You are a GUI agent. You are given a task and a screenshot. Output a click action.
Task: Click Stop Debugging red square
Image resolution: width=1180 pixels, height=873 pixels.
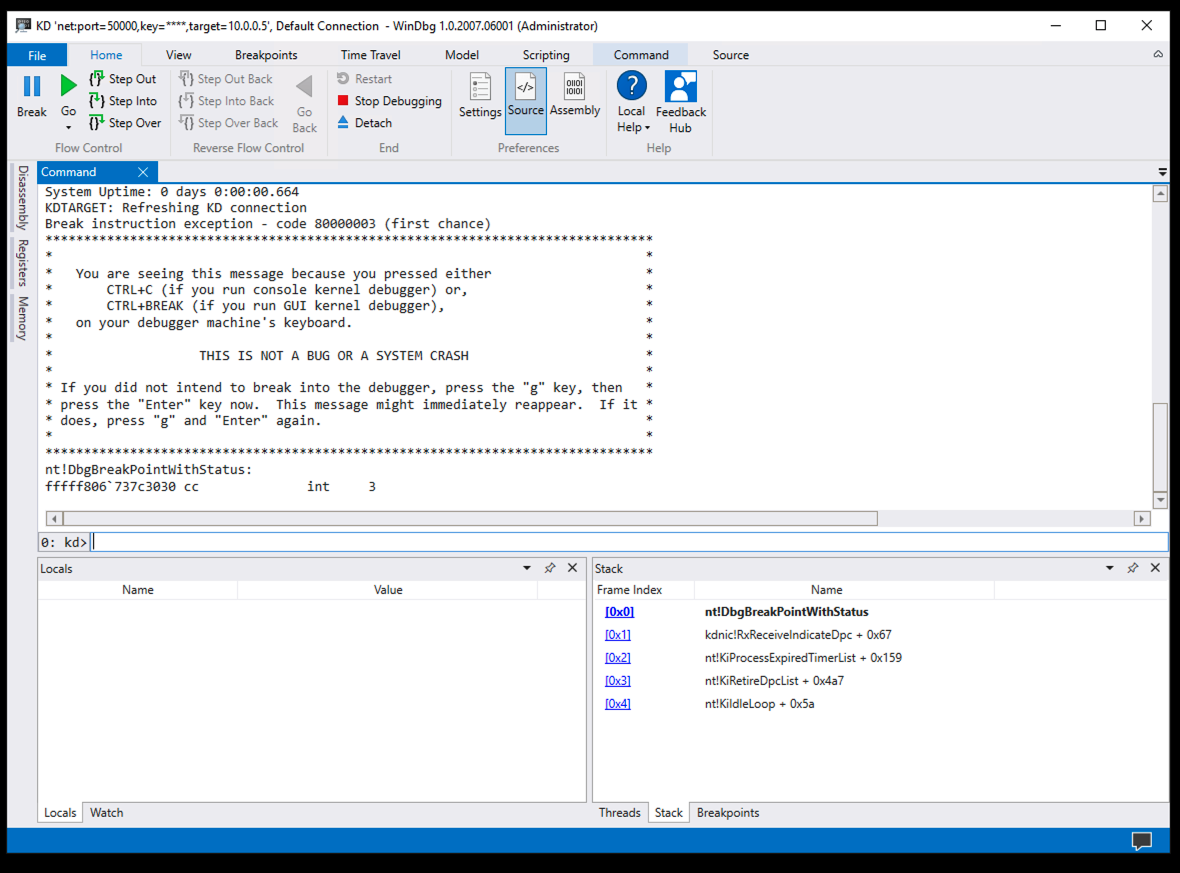pos(343,100)
